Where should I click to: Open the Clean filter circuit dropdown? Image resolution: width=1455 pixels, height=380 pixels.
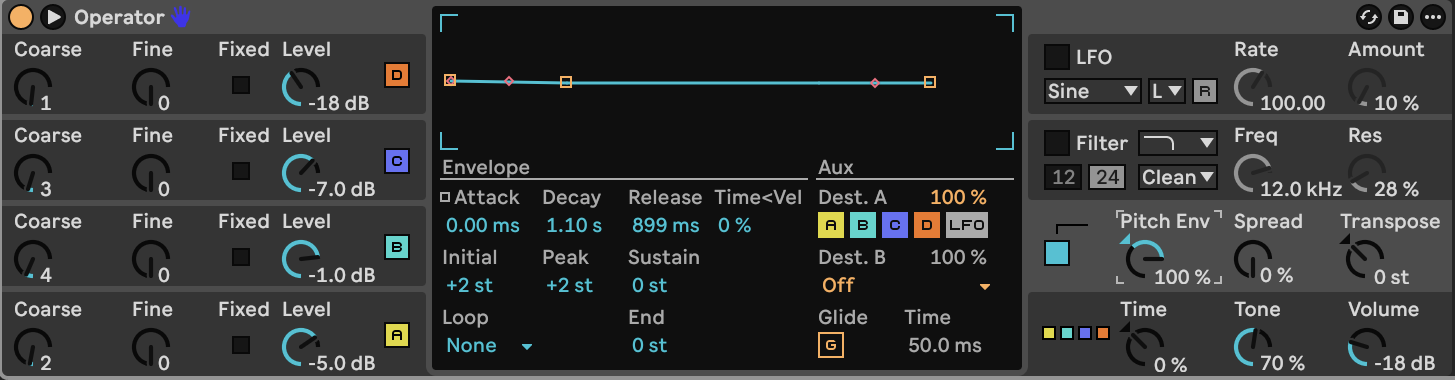point(1178,178)
